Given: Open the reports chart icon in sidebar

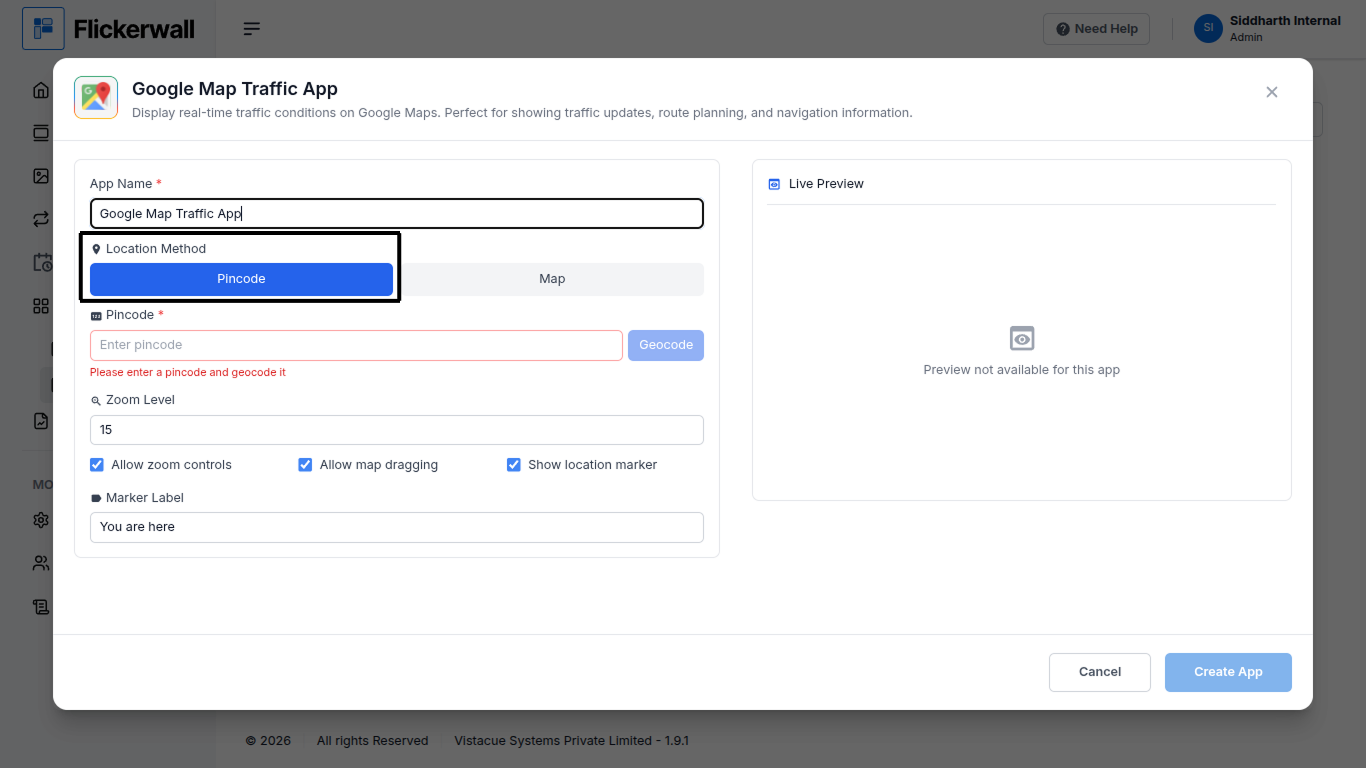Looking at the screenshot, I should click(x=41, y=421).
